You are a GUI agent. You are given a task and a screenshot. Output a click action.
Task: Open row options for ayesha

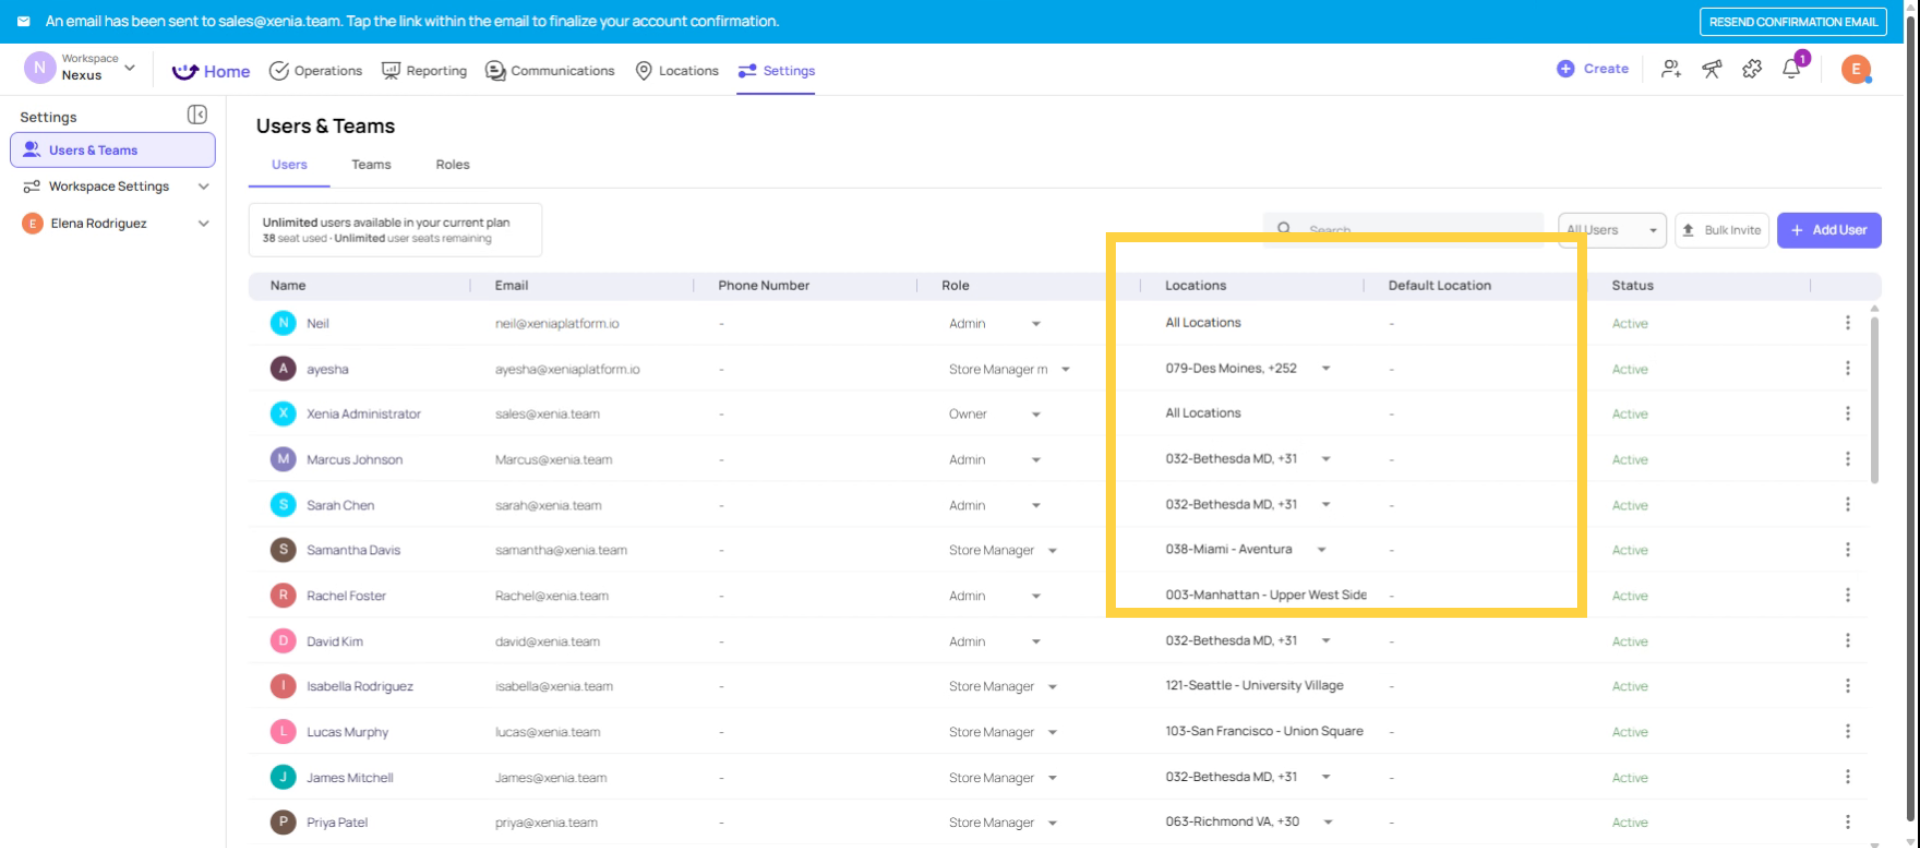[1847, 369]
